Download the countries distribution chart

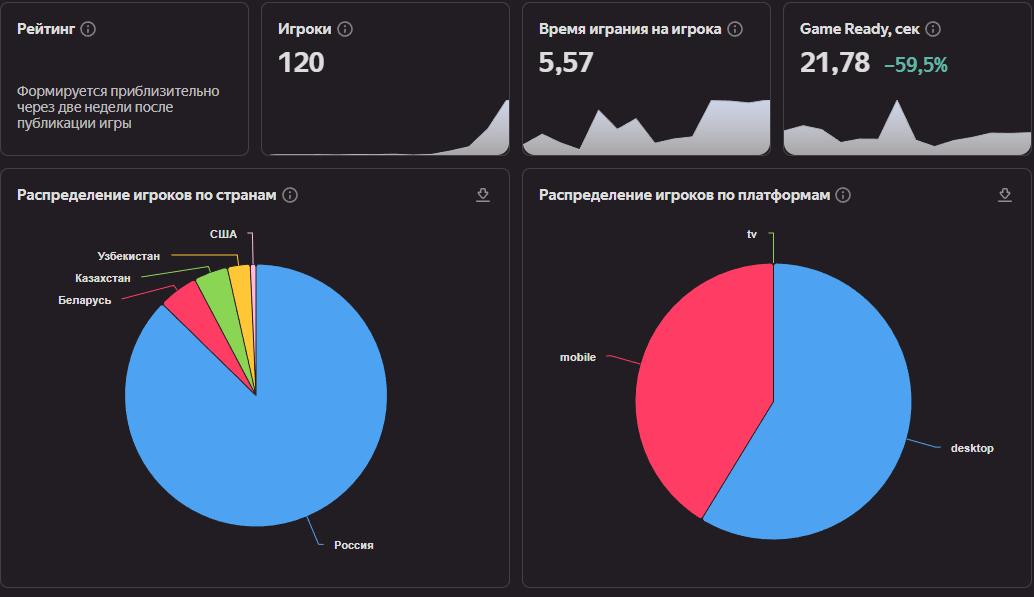[x=483, y=195]
